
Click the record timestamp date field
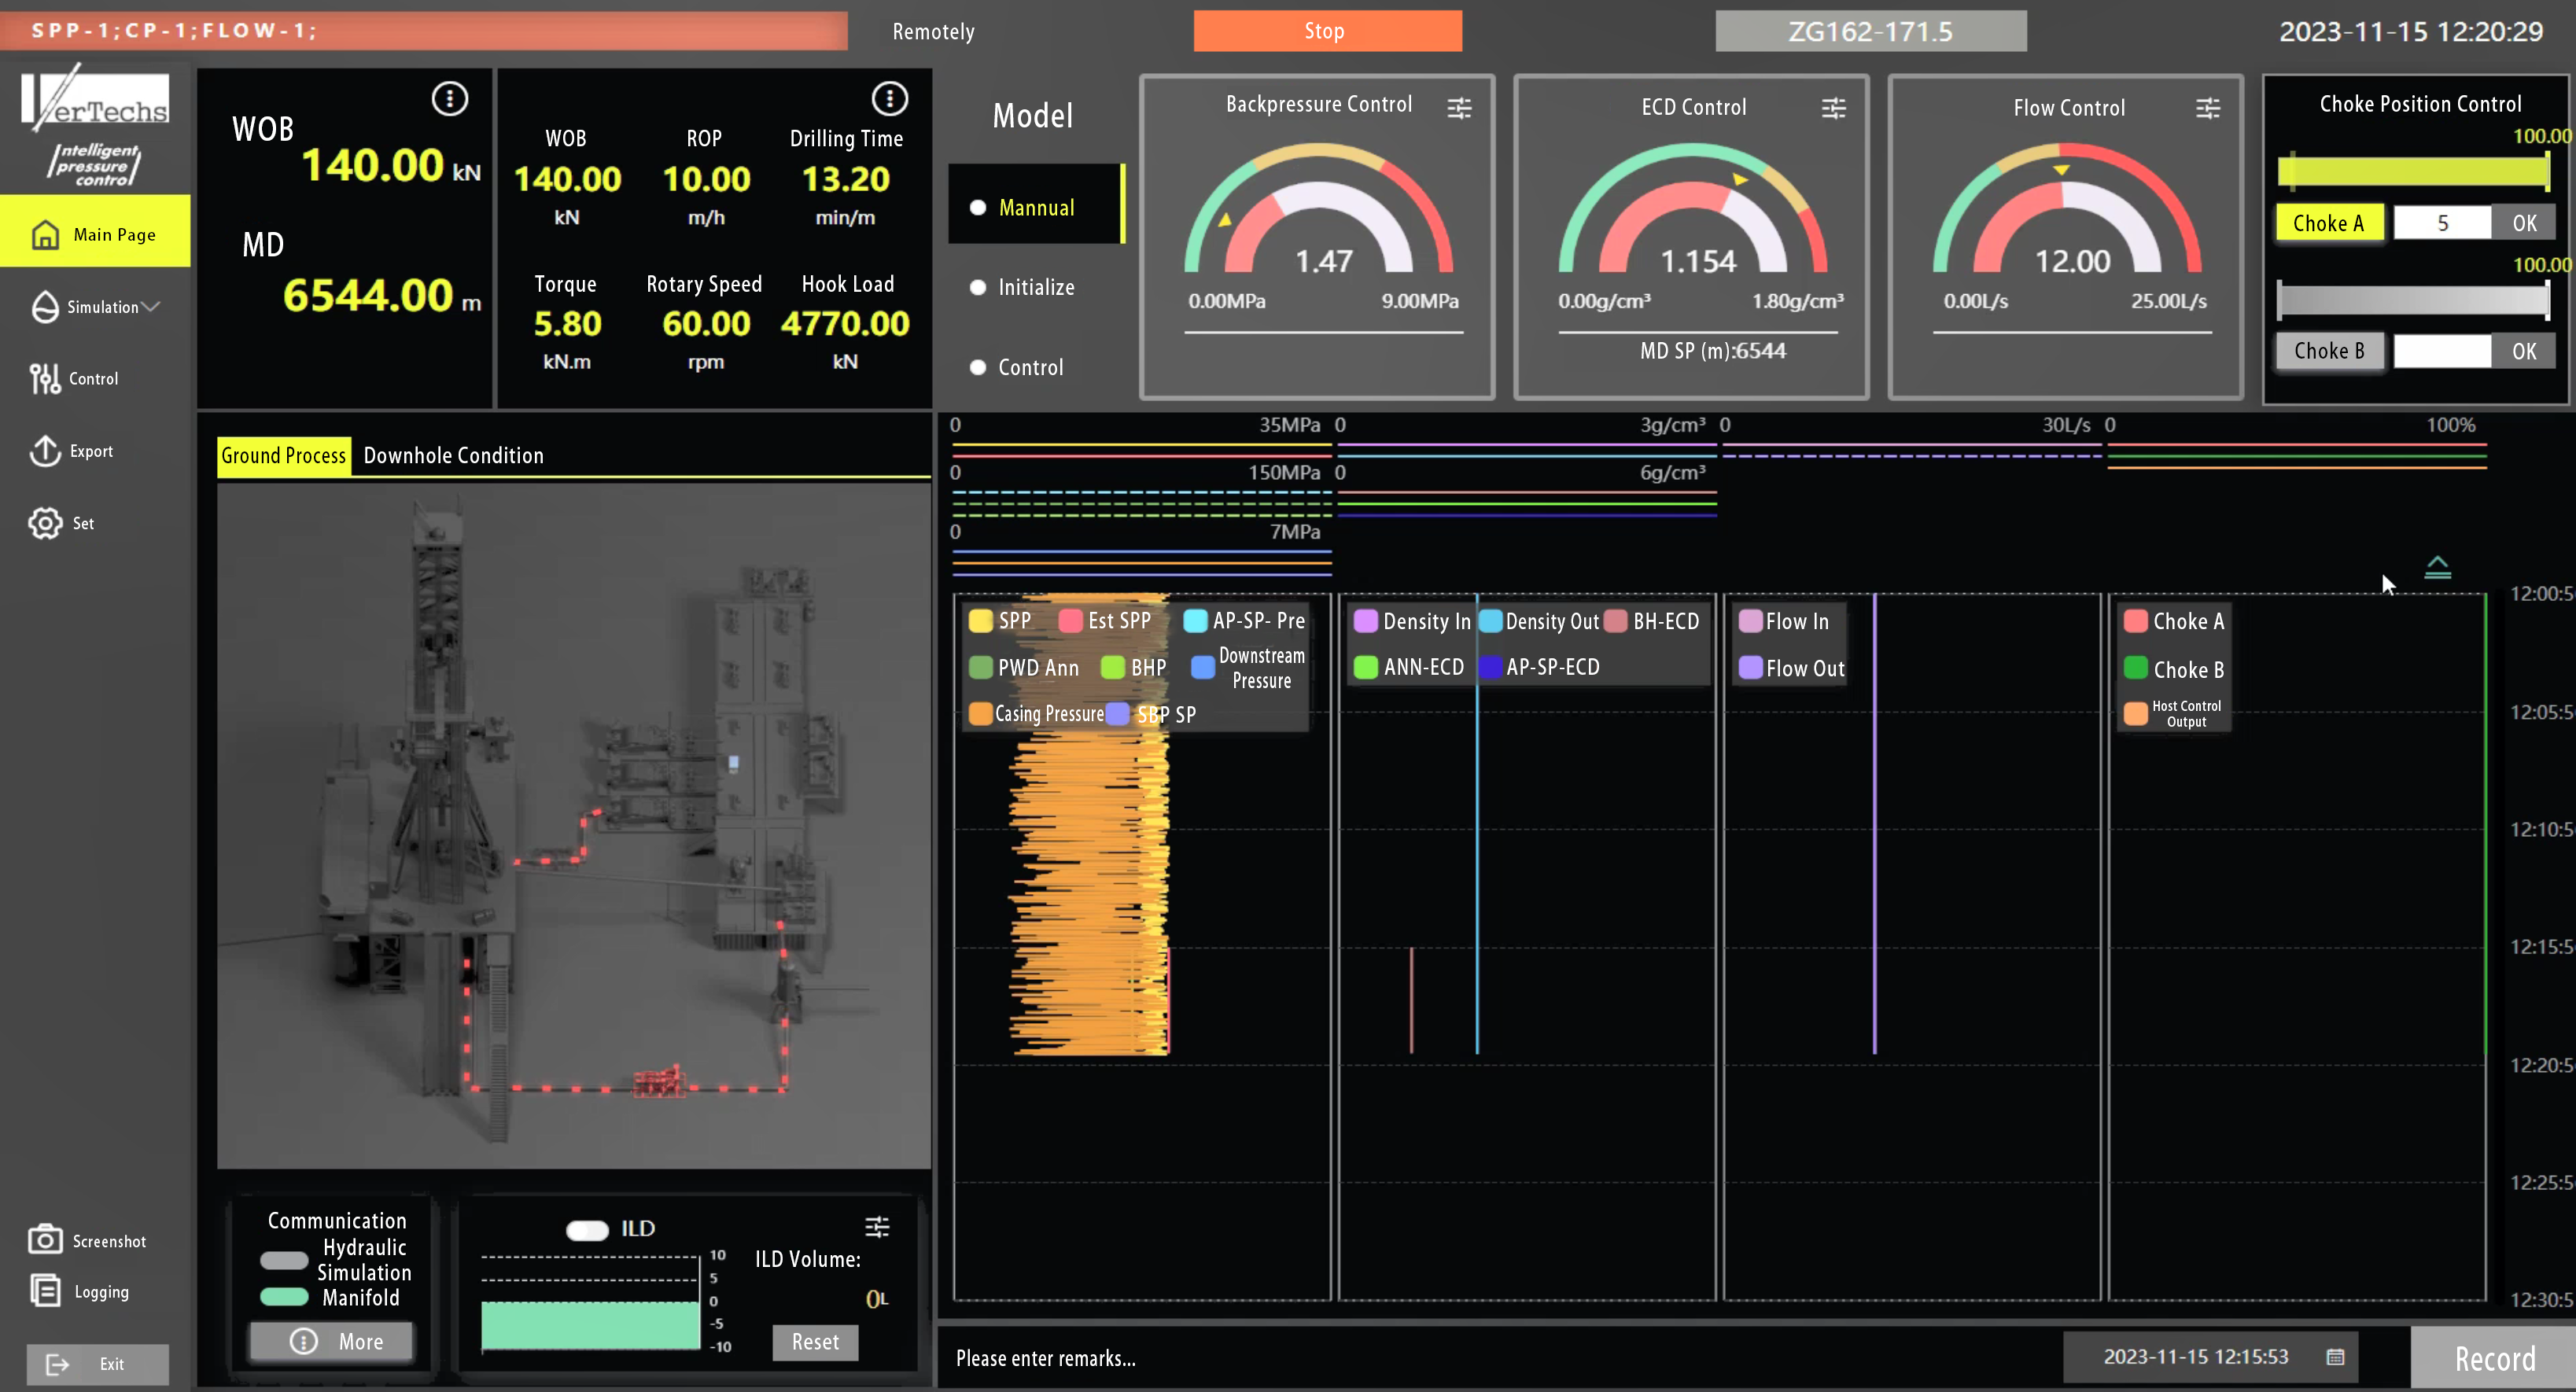(2210, 1357)
